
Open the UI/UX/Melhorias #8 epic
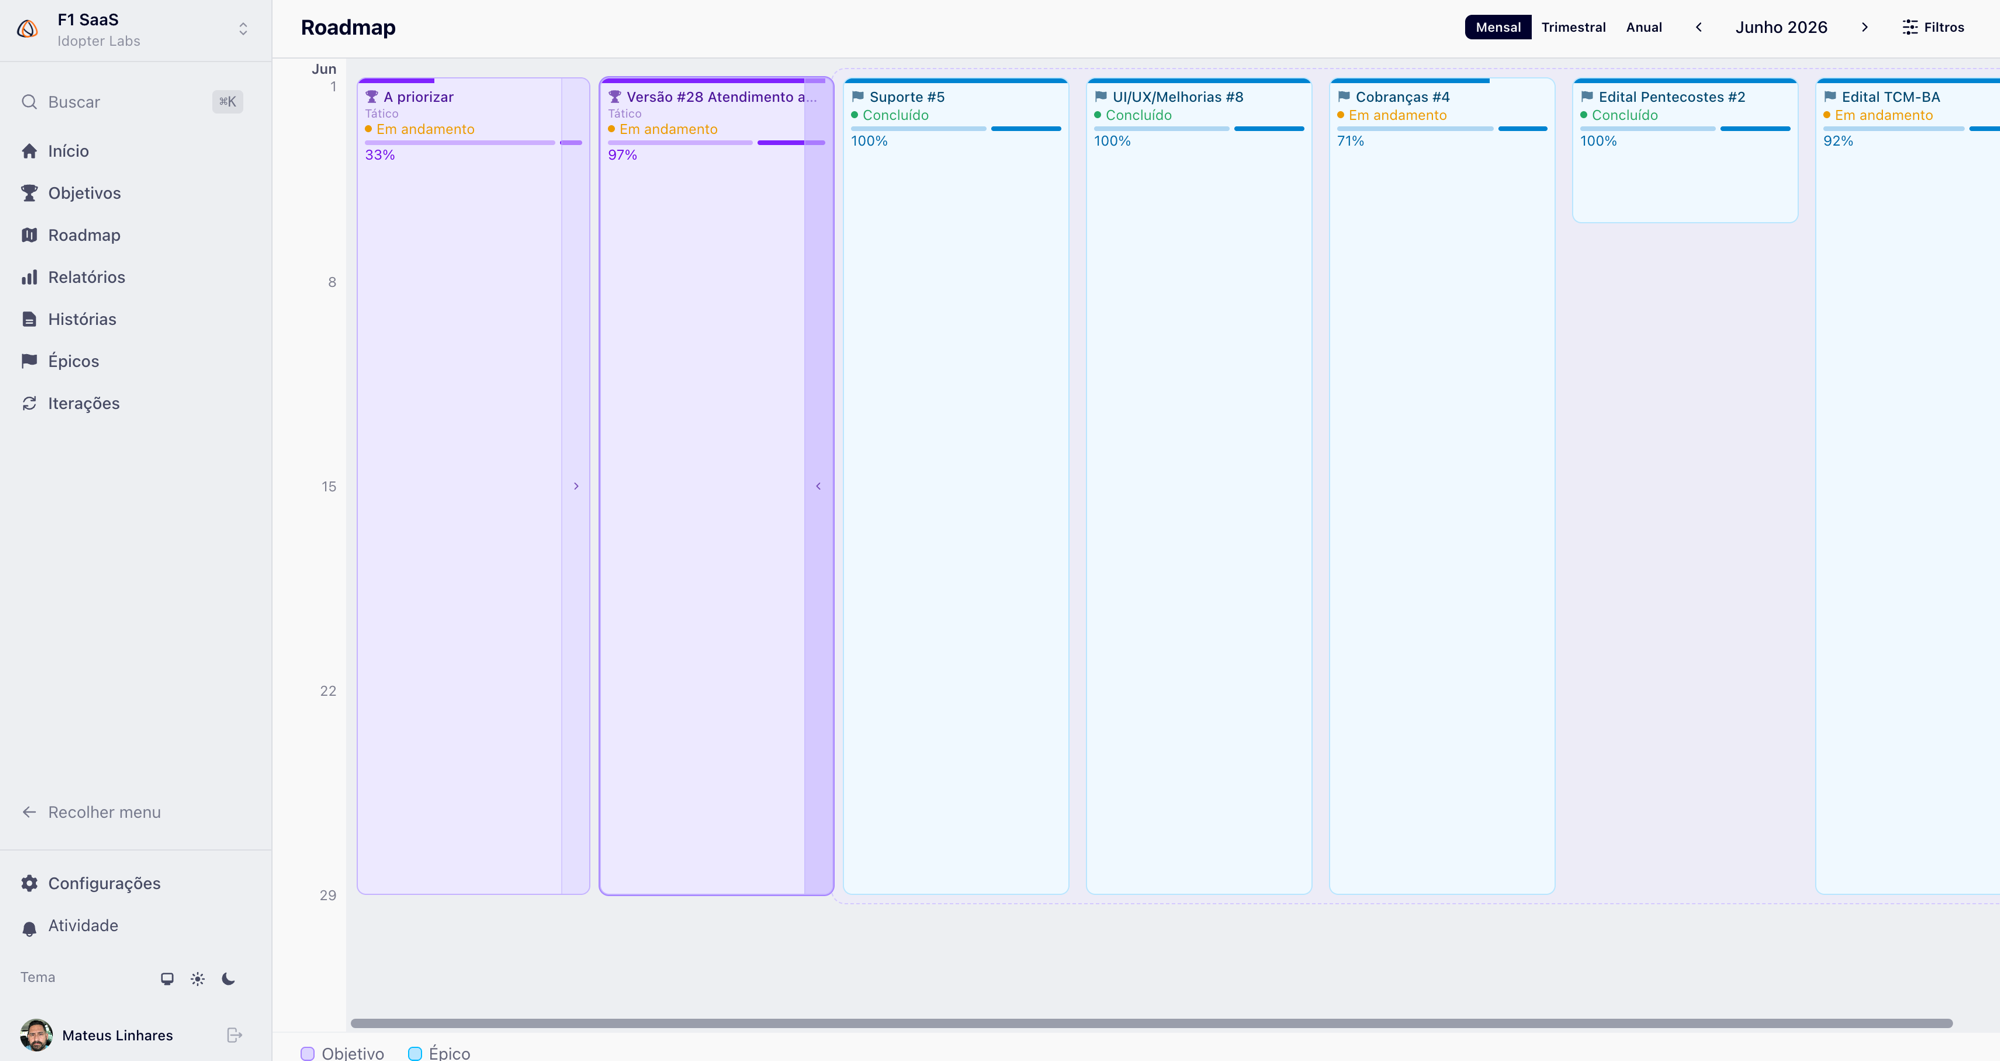(1178, 97)
